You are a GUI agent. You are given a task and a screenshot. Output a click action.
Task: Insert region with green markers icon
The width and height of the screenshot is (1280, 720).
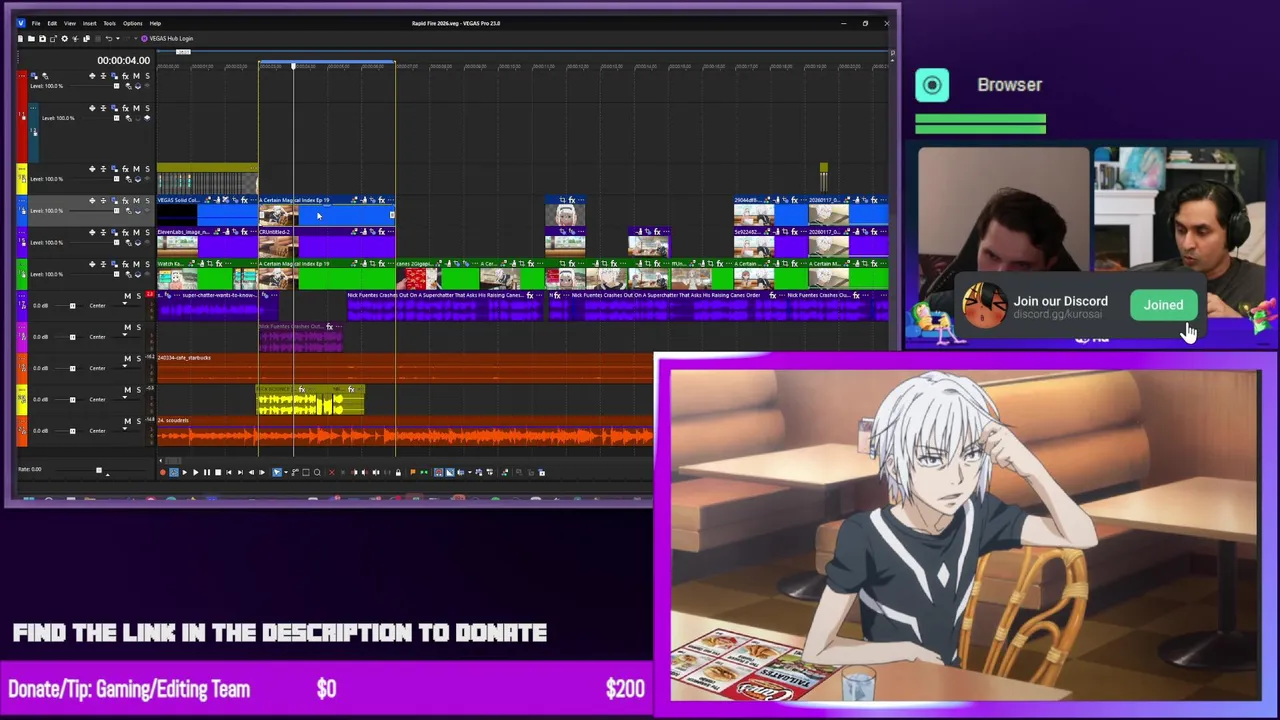click(424, 472)
